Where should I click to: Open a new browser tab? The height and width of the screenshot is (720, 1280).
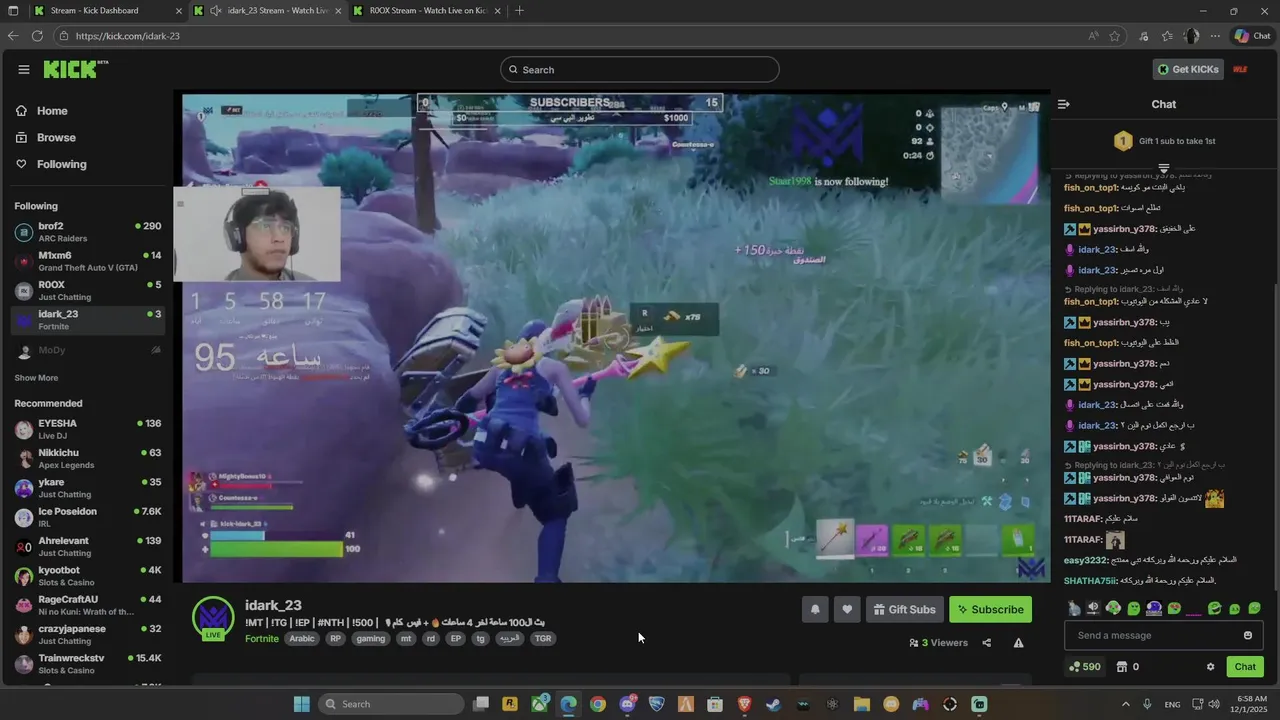pos(519,11)
